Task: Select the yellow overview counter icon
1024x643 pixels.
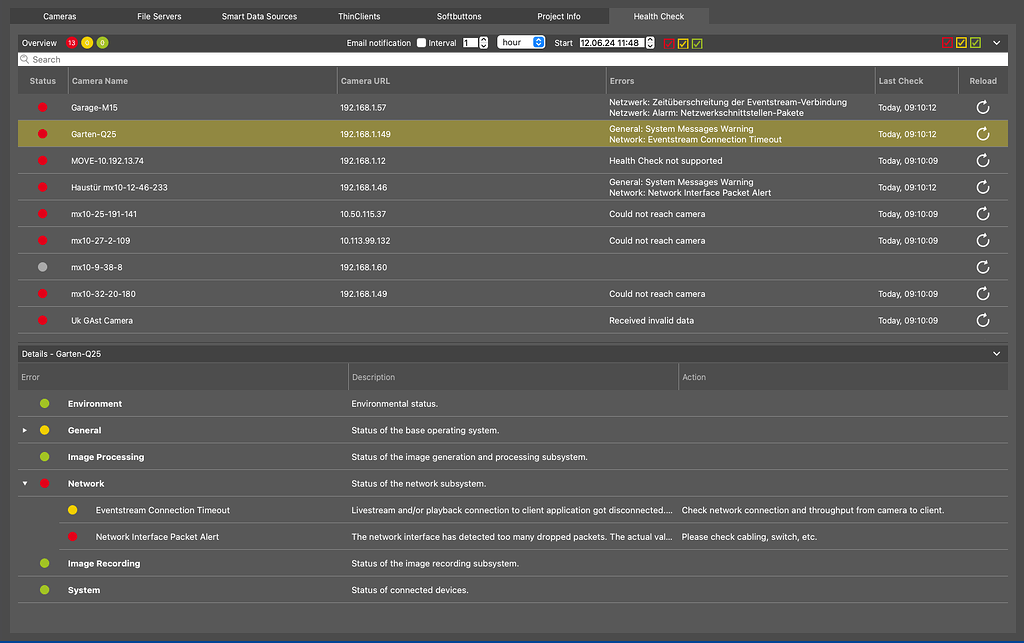Action: (87, 43)
